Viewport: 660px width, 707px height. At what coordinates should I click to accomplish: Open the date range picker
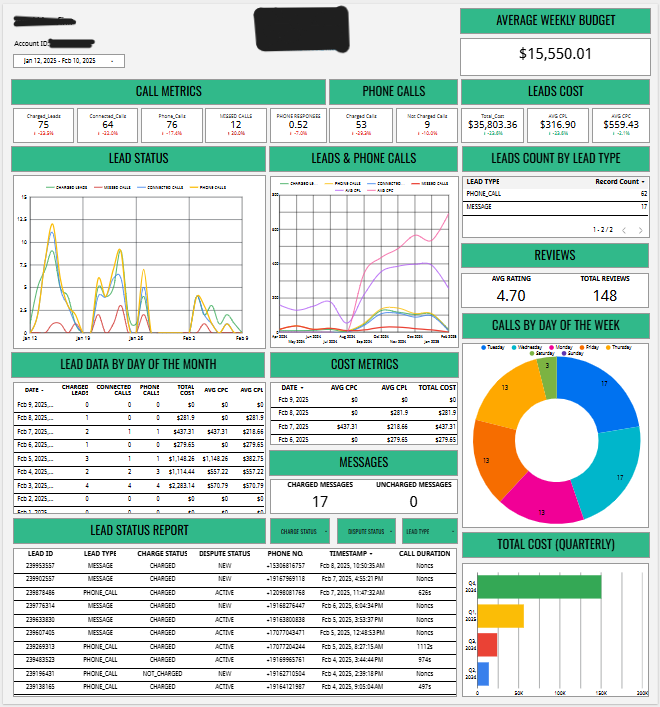(68, 61)
